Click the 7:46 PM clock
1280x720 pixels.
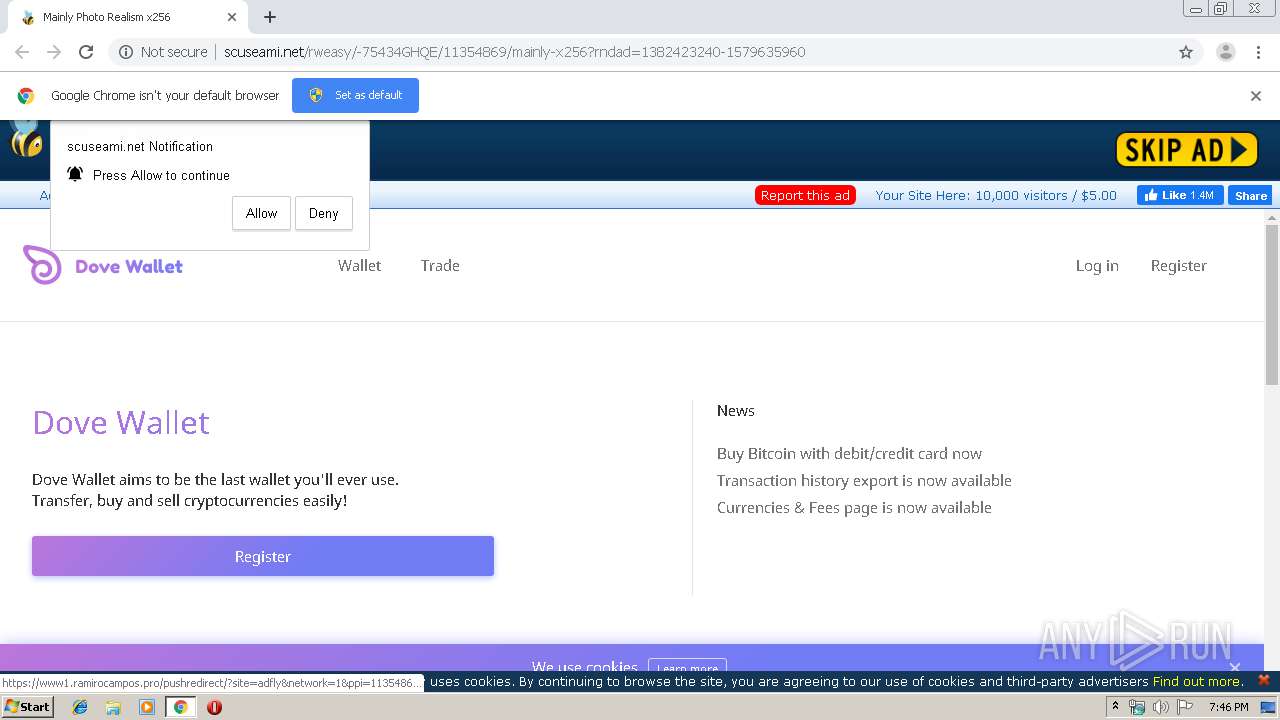1228,707
